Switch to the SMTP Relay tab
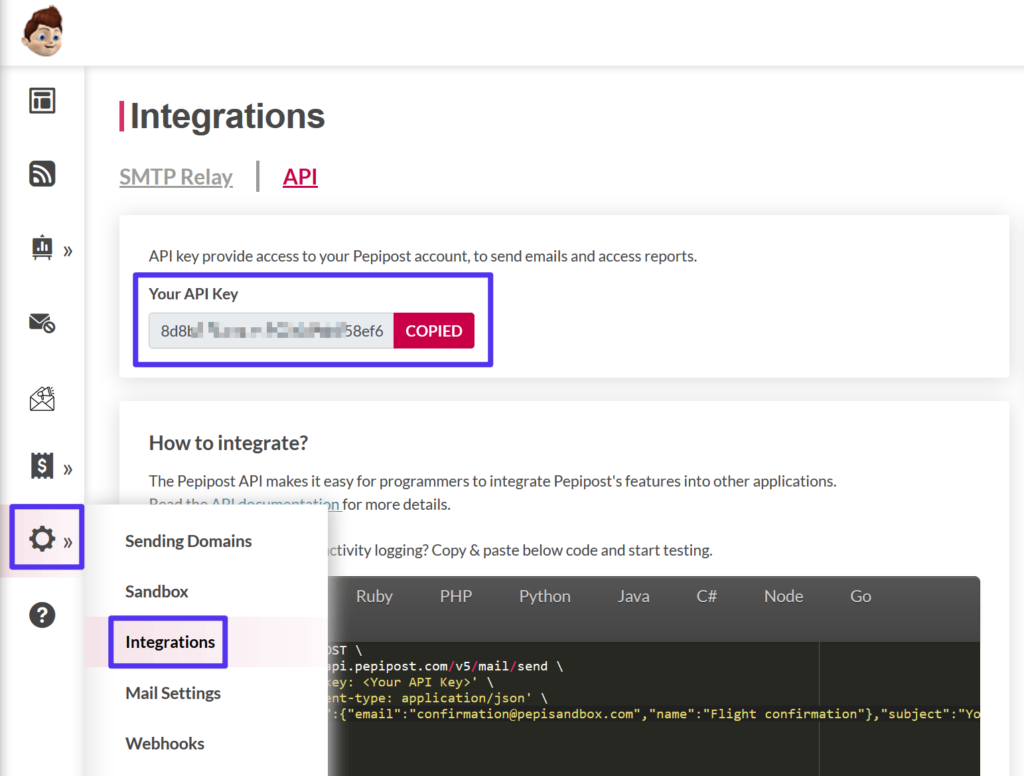The image size is (1024, 776). (176, 176)
